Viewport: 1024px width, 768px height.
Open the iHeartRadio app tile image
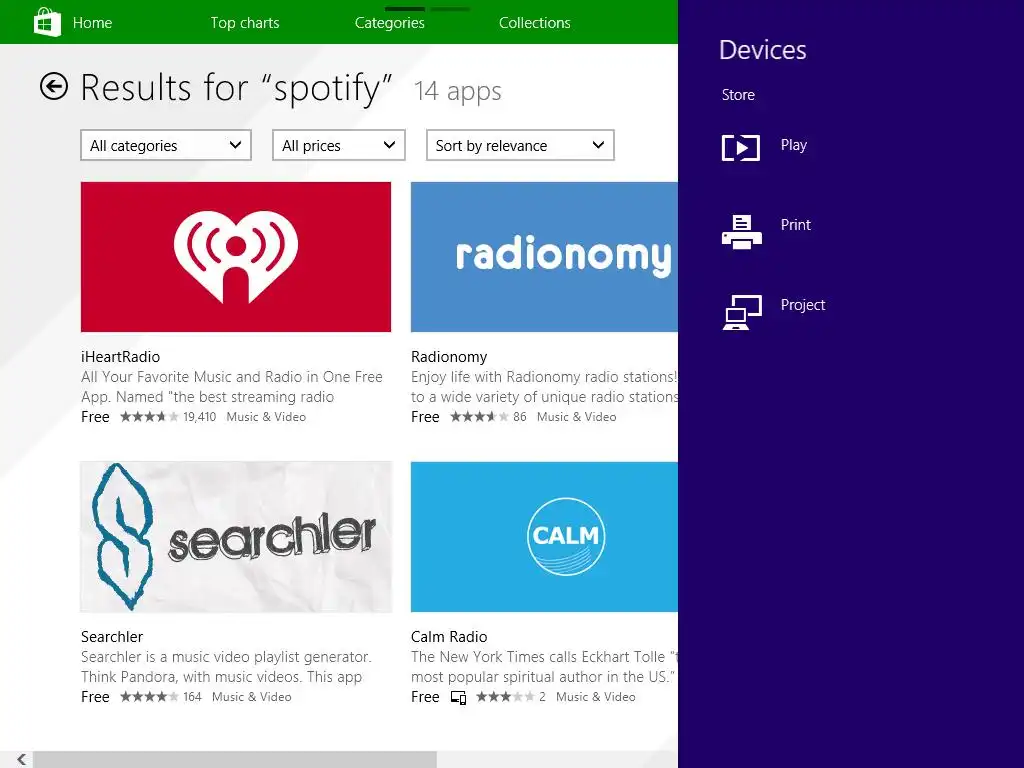(x=236, y=257)
